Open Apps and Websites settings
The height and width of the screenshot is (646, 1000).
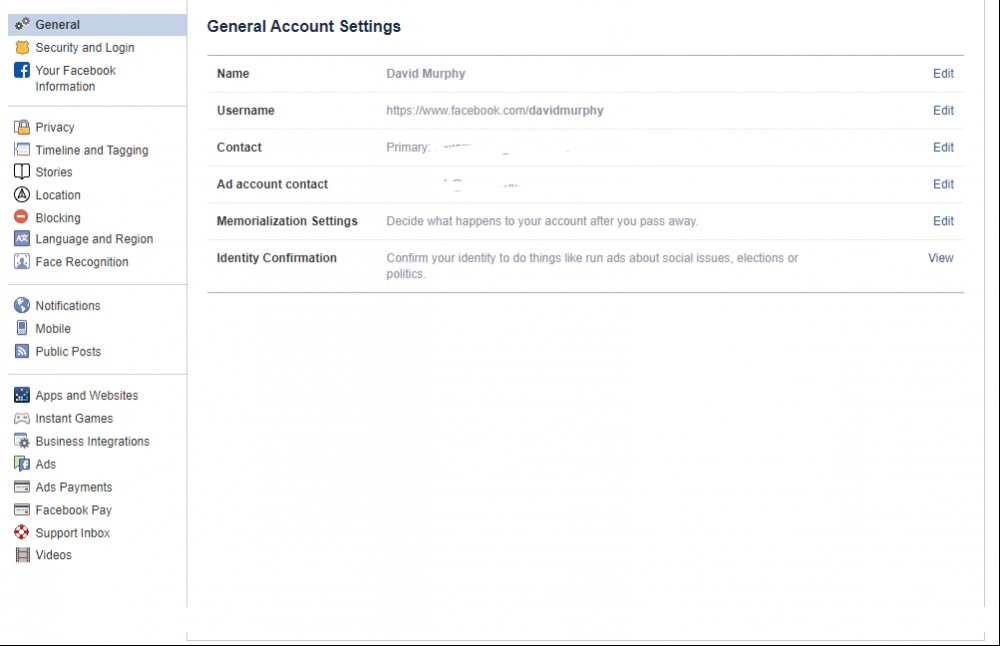(87, 395)
